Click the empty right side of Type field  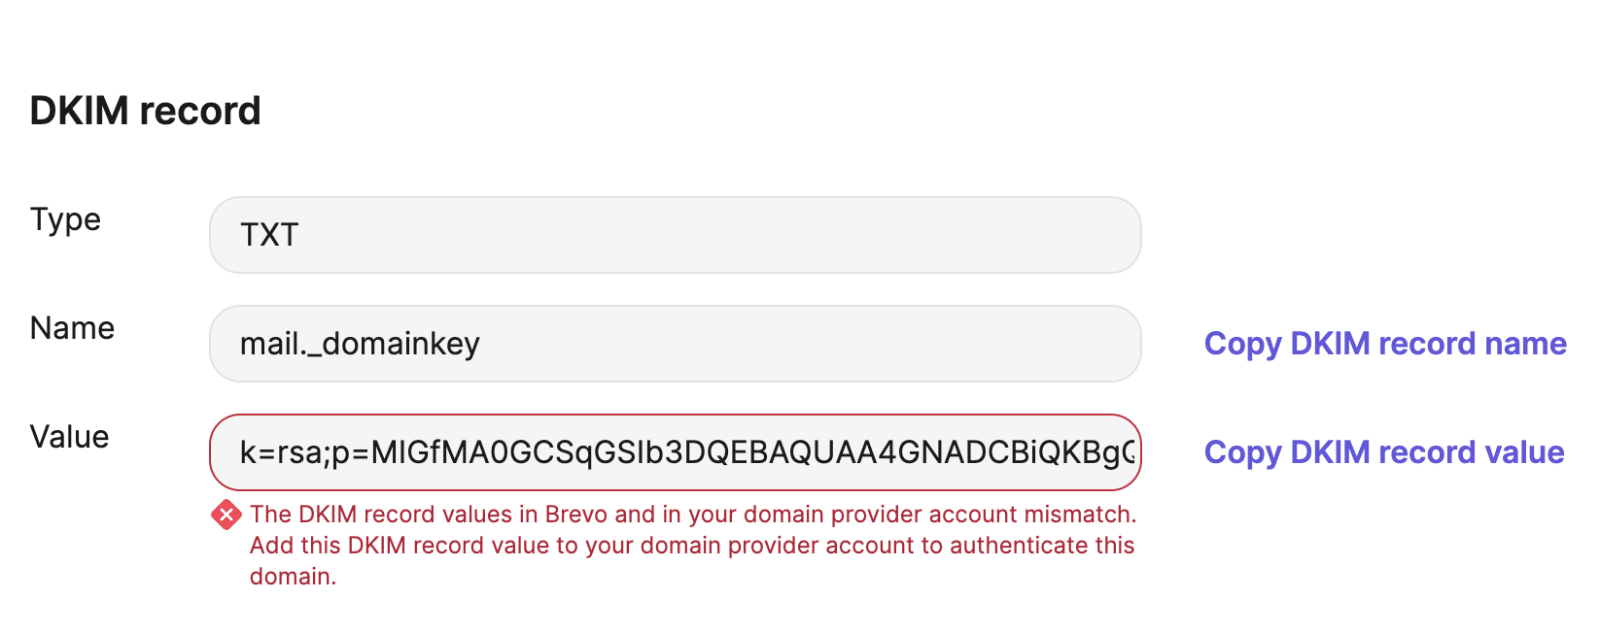coord(900,235)
